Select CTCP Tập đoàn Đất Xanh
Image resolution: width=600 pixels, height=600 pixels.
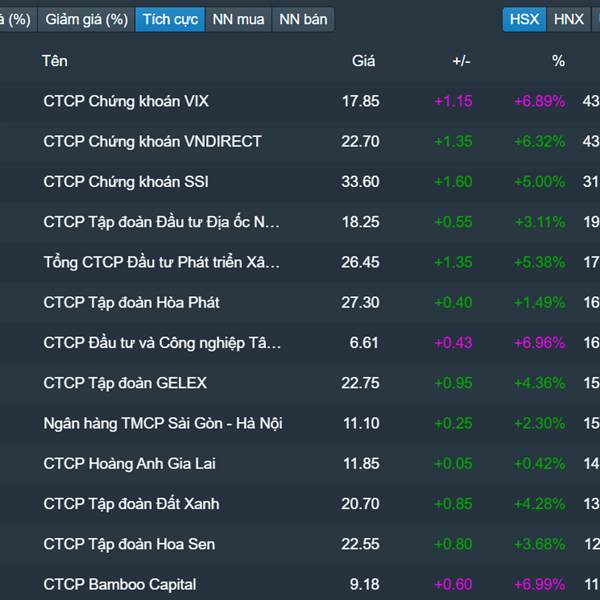(131, 504)
